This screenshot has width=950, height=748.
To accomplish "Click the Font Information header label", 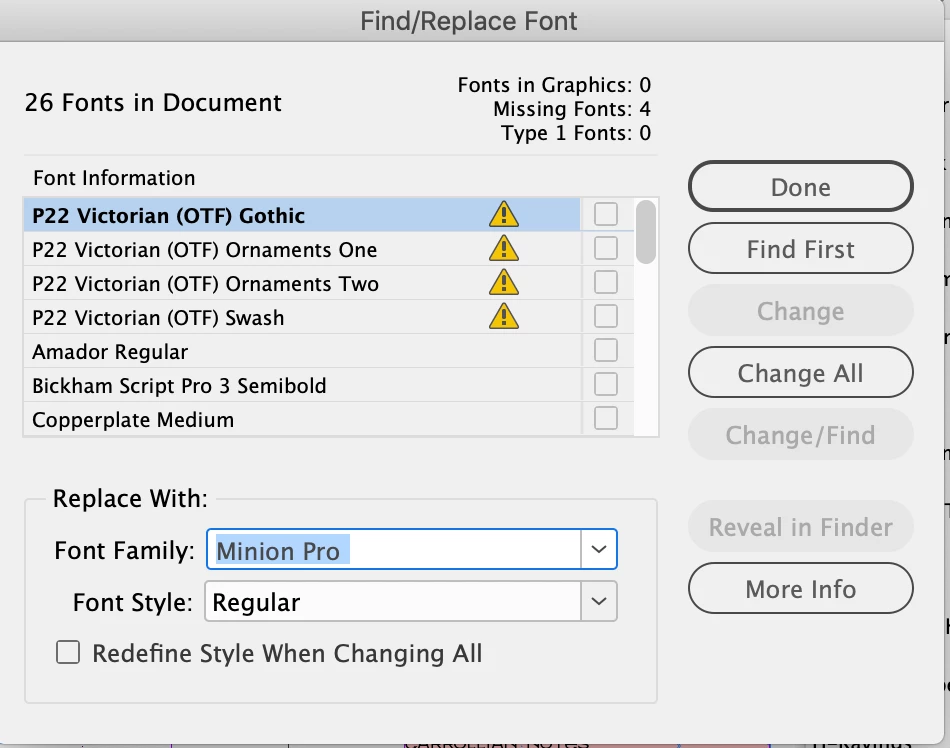I will pos(114,178).
